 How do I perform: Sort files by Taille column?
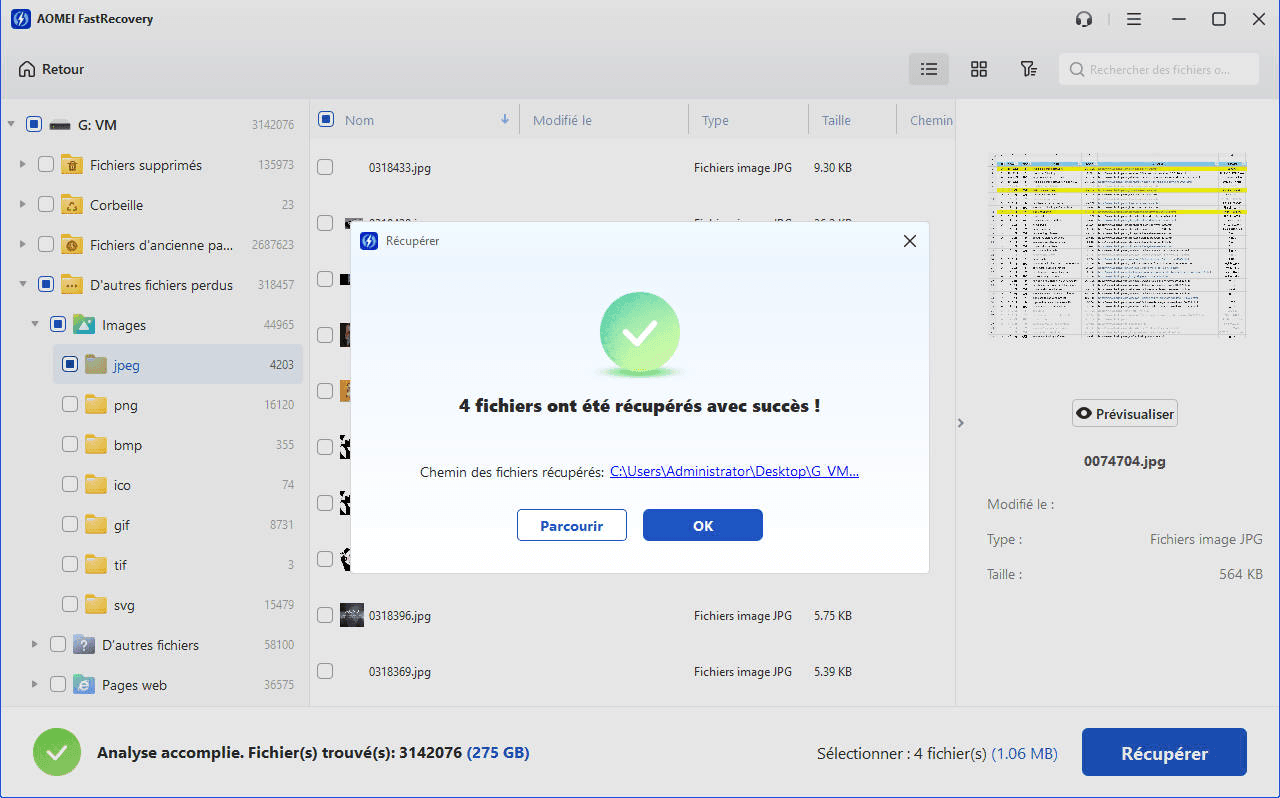point(836,120)
